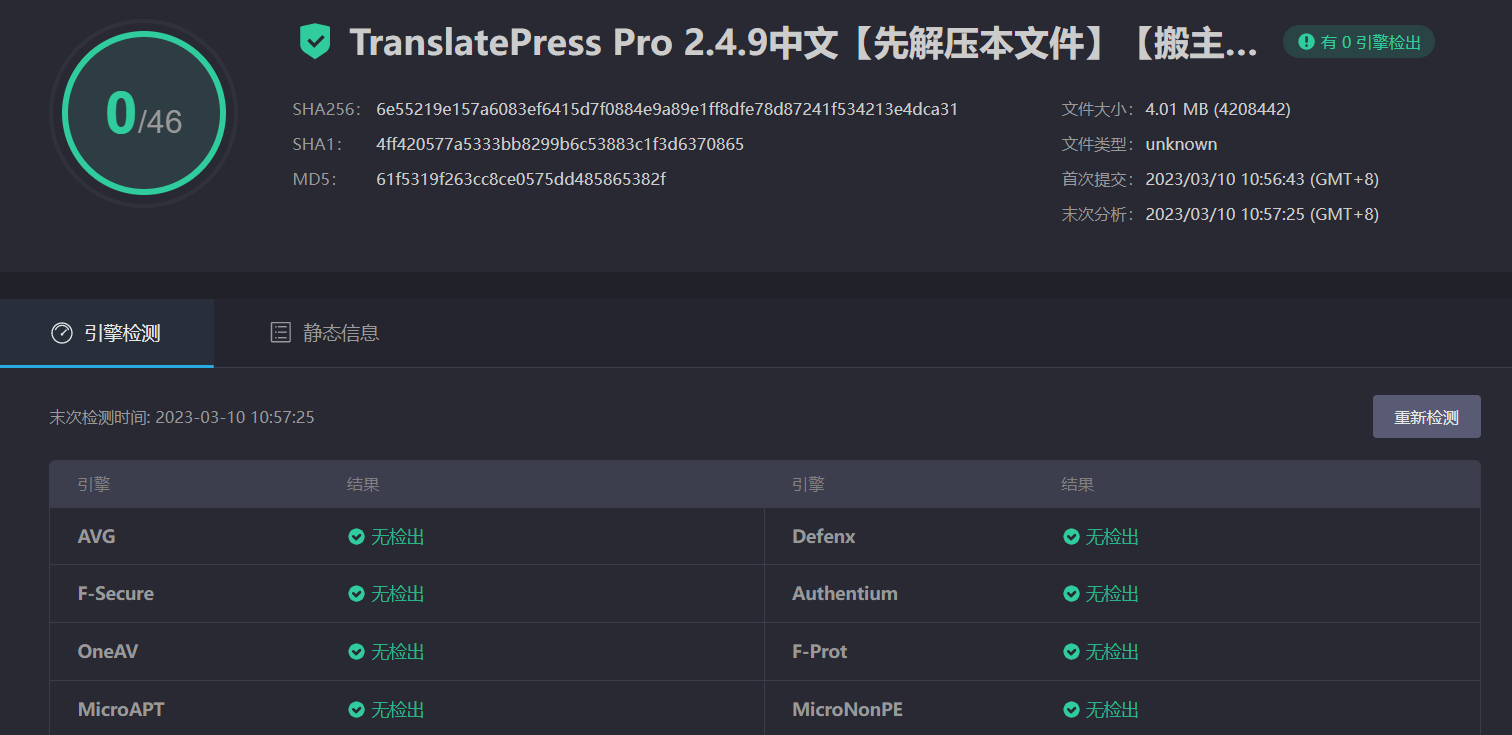Select the MD5 hash value 61f5319f...

[x=521, y=179]
